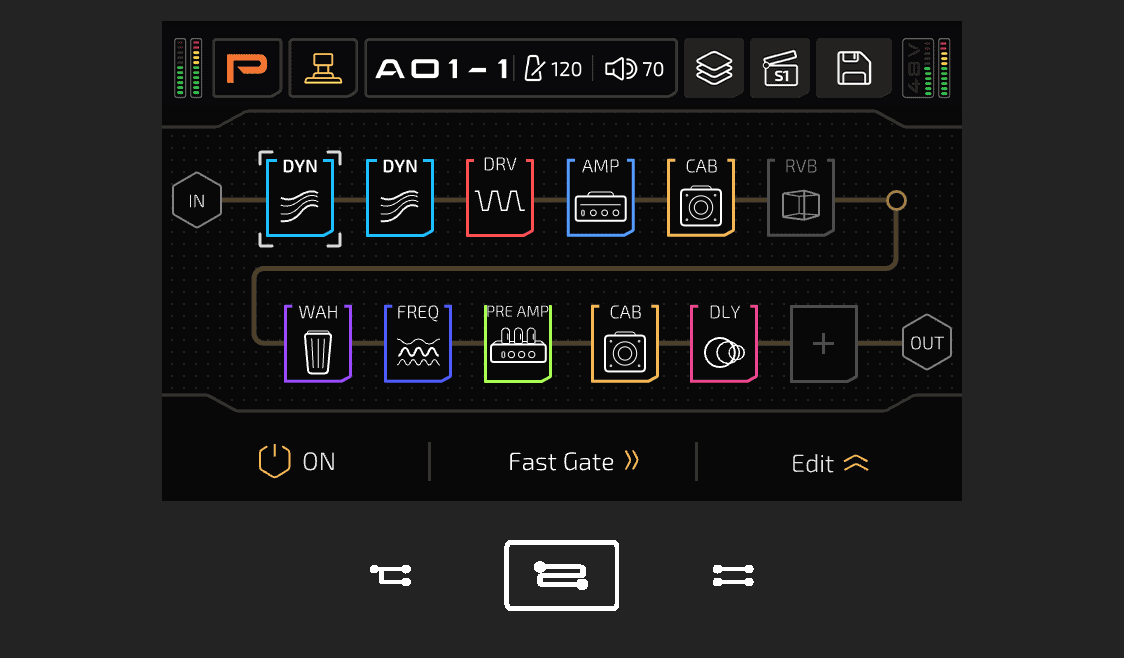1124x658 pixels.
Task: Toggle the 48V phantom power indicator
Action: pyautogui.click(x=913, y=68)
